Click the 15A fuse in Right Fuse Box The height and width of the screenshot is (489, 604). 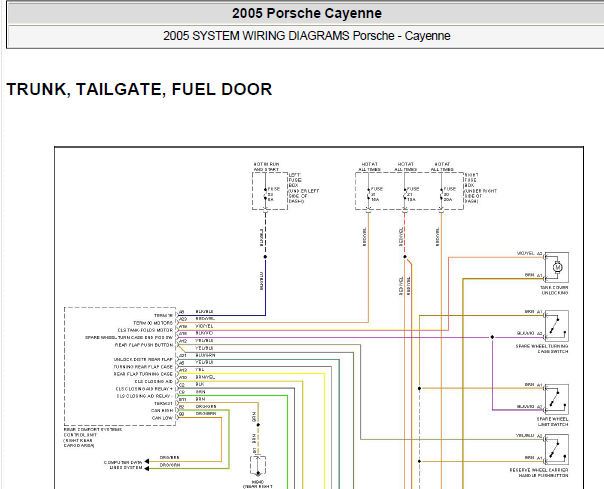[405, 194]
